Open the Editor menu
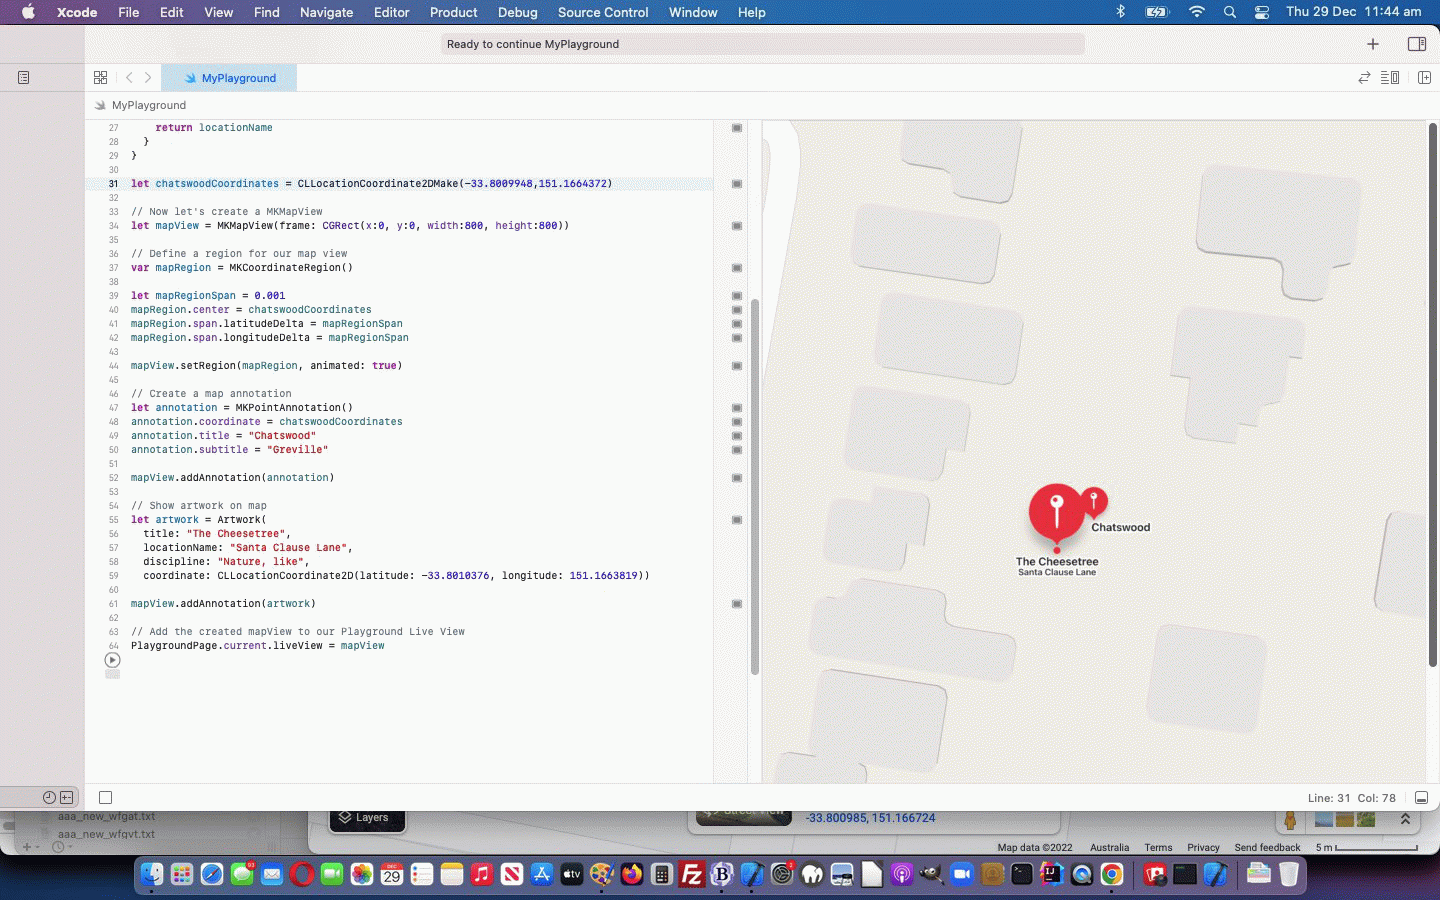This screenshot has width=1440, height=900. coord(391,12)
